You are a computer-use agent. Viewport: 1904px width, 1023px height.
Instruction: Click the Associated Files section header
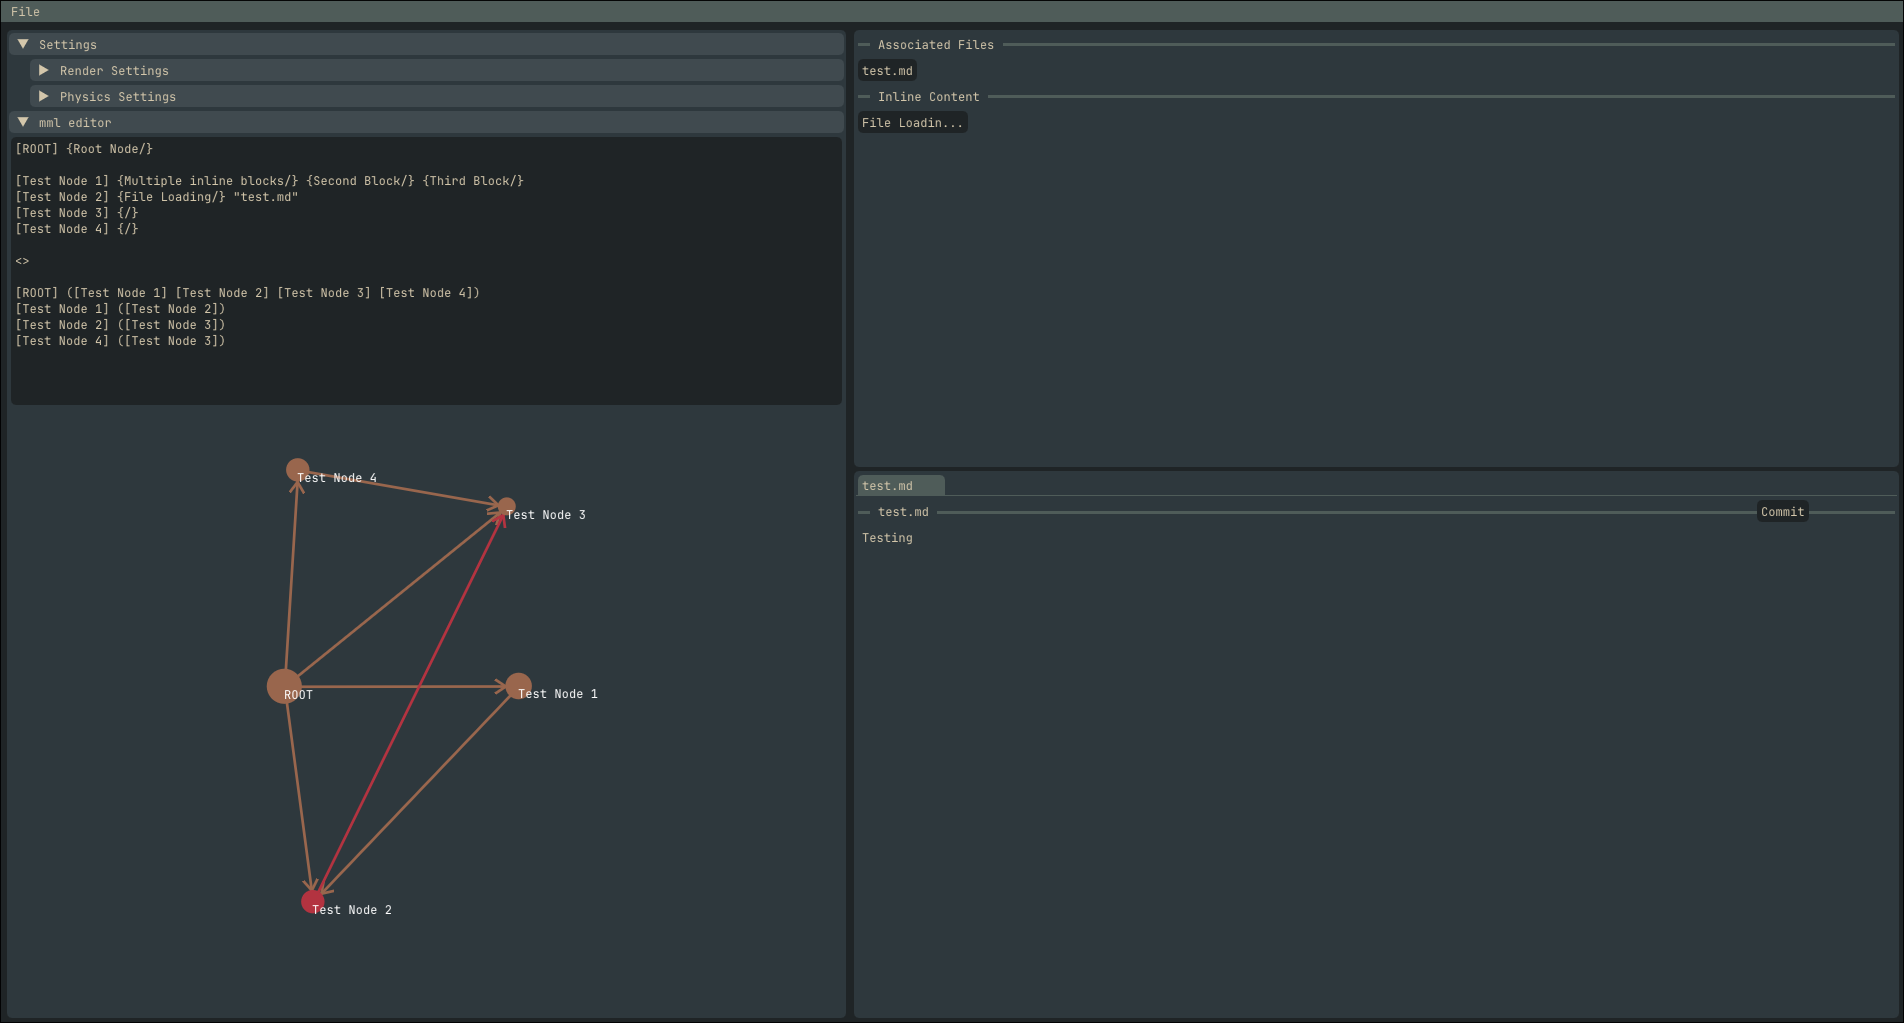tap(936, 45)
